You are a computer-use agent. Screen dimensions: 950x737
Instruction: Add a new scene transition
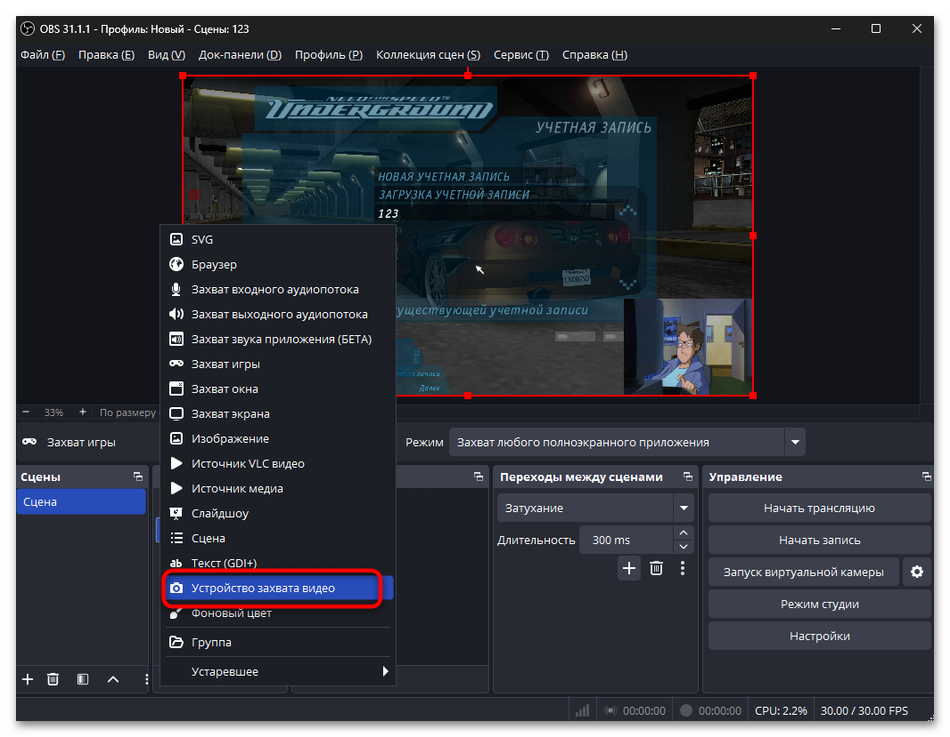629,568
